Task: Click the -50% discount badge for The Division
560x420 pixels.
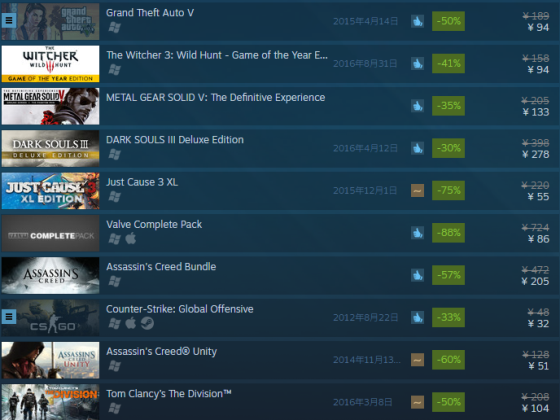Action: click(x=448, y=402)
